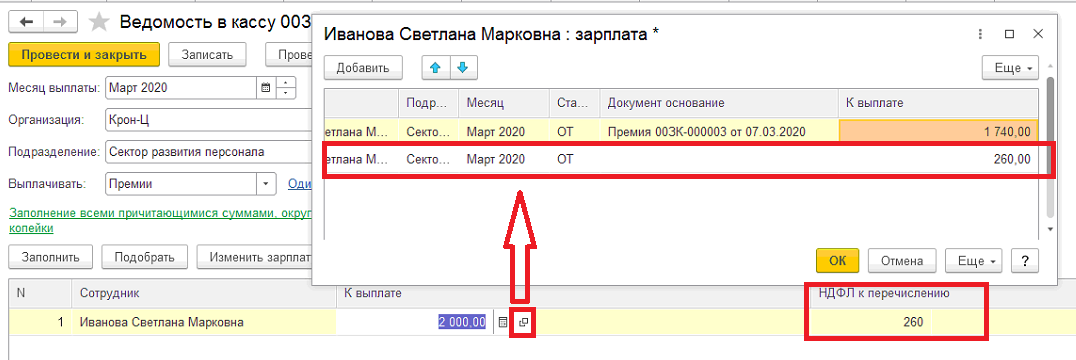Click the Добавить button in the dialog
Screen dimensions: 1076x360
pos(363,68)
